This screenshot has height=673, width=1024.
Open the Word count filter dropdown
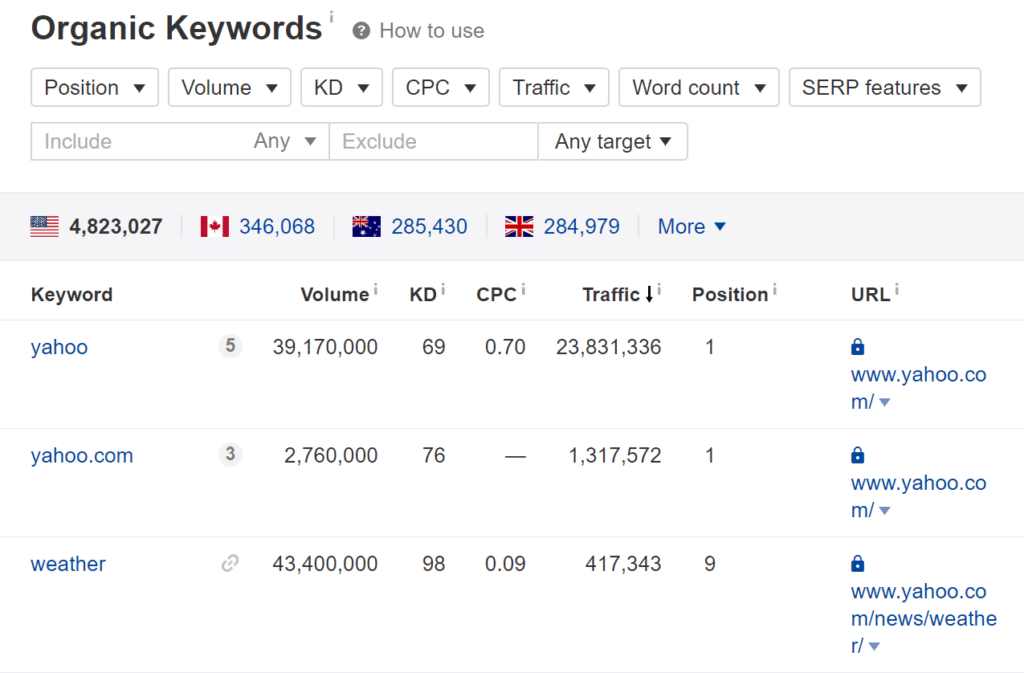point(699,87)
